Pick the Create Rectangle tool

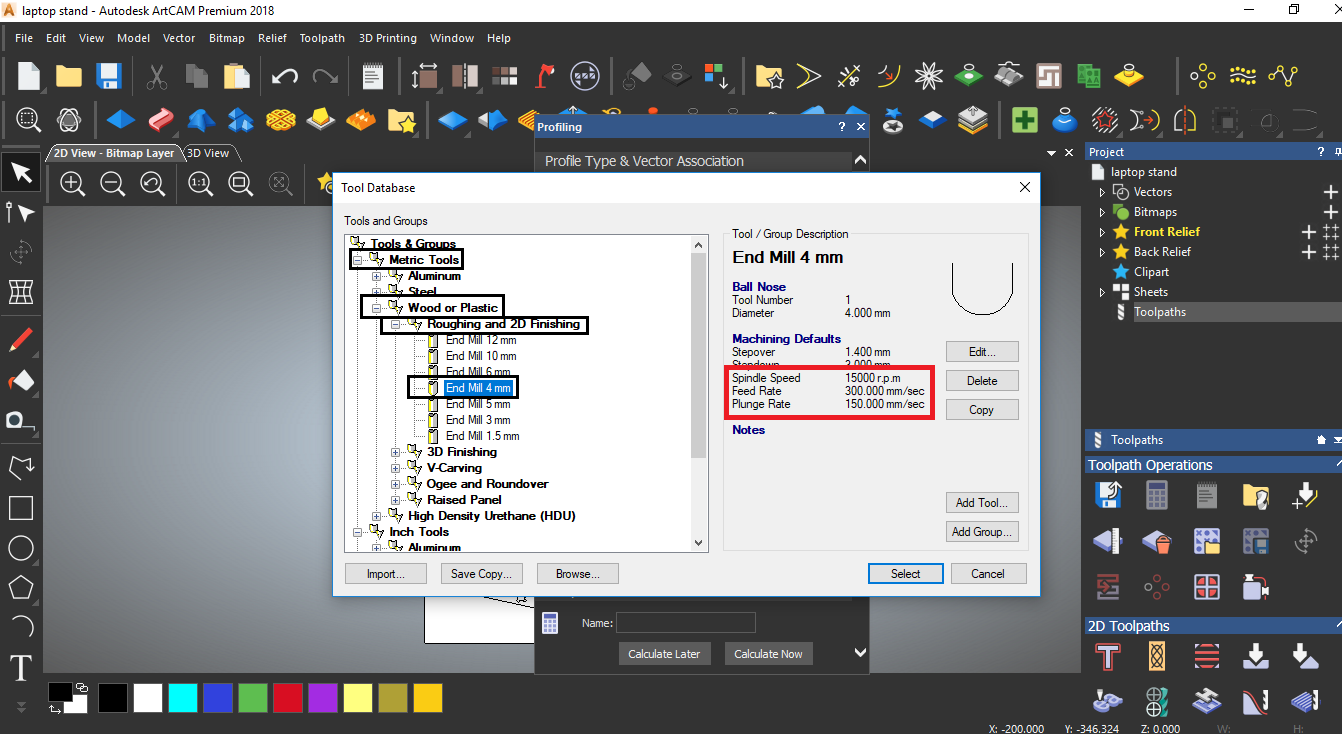(21, 508)
